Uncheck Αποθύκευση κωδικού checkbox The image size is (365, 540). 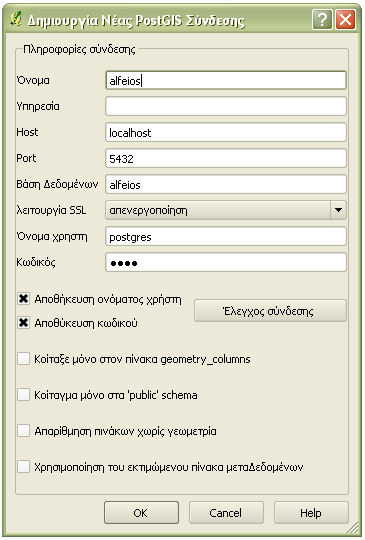[x=23, y=323]
